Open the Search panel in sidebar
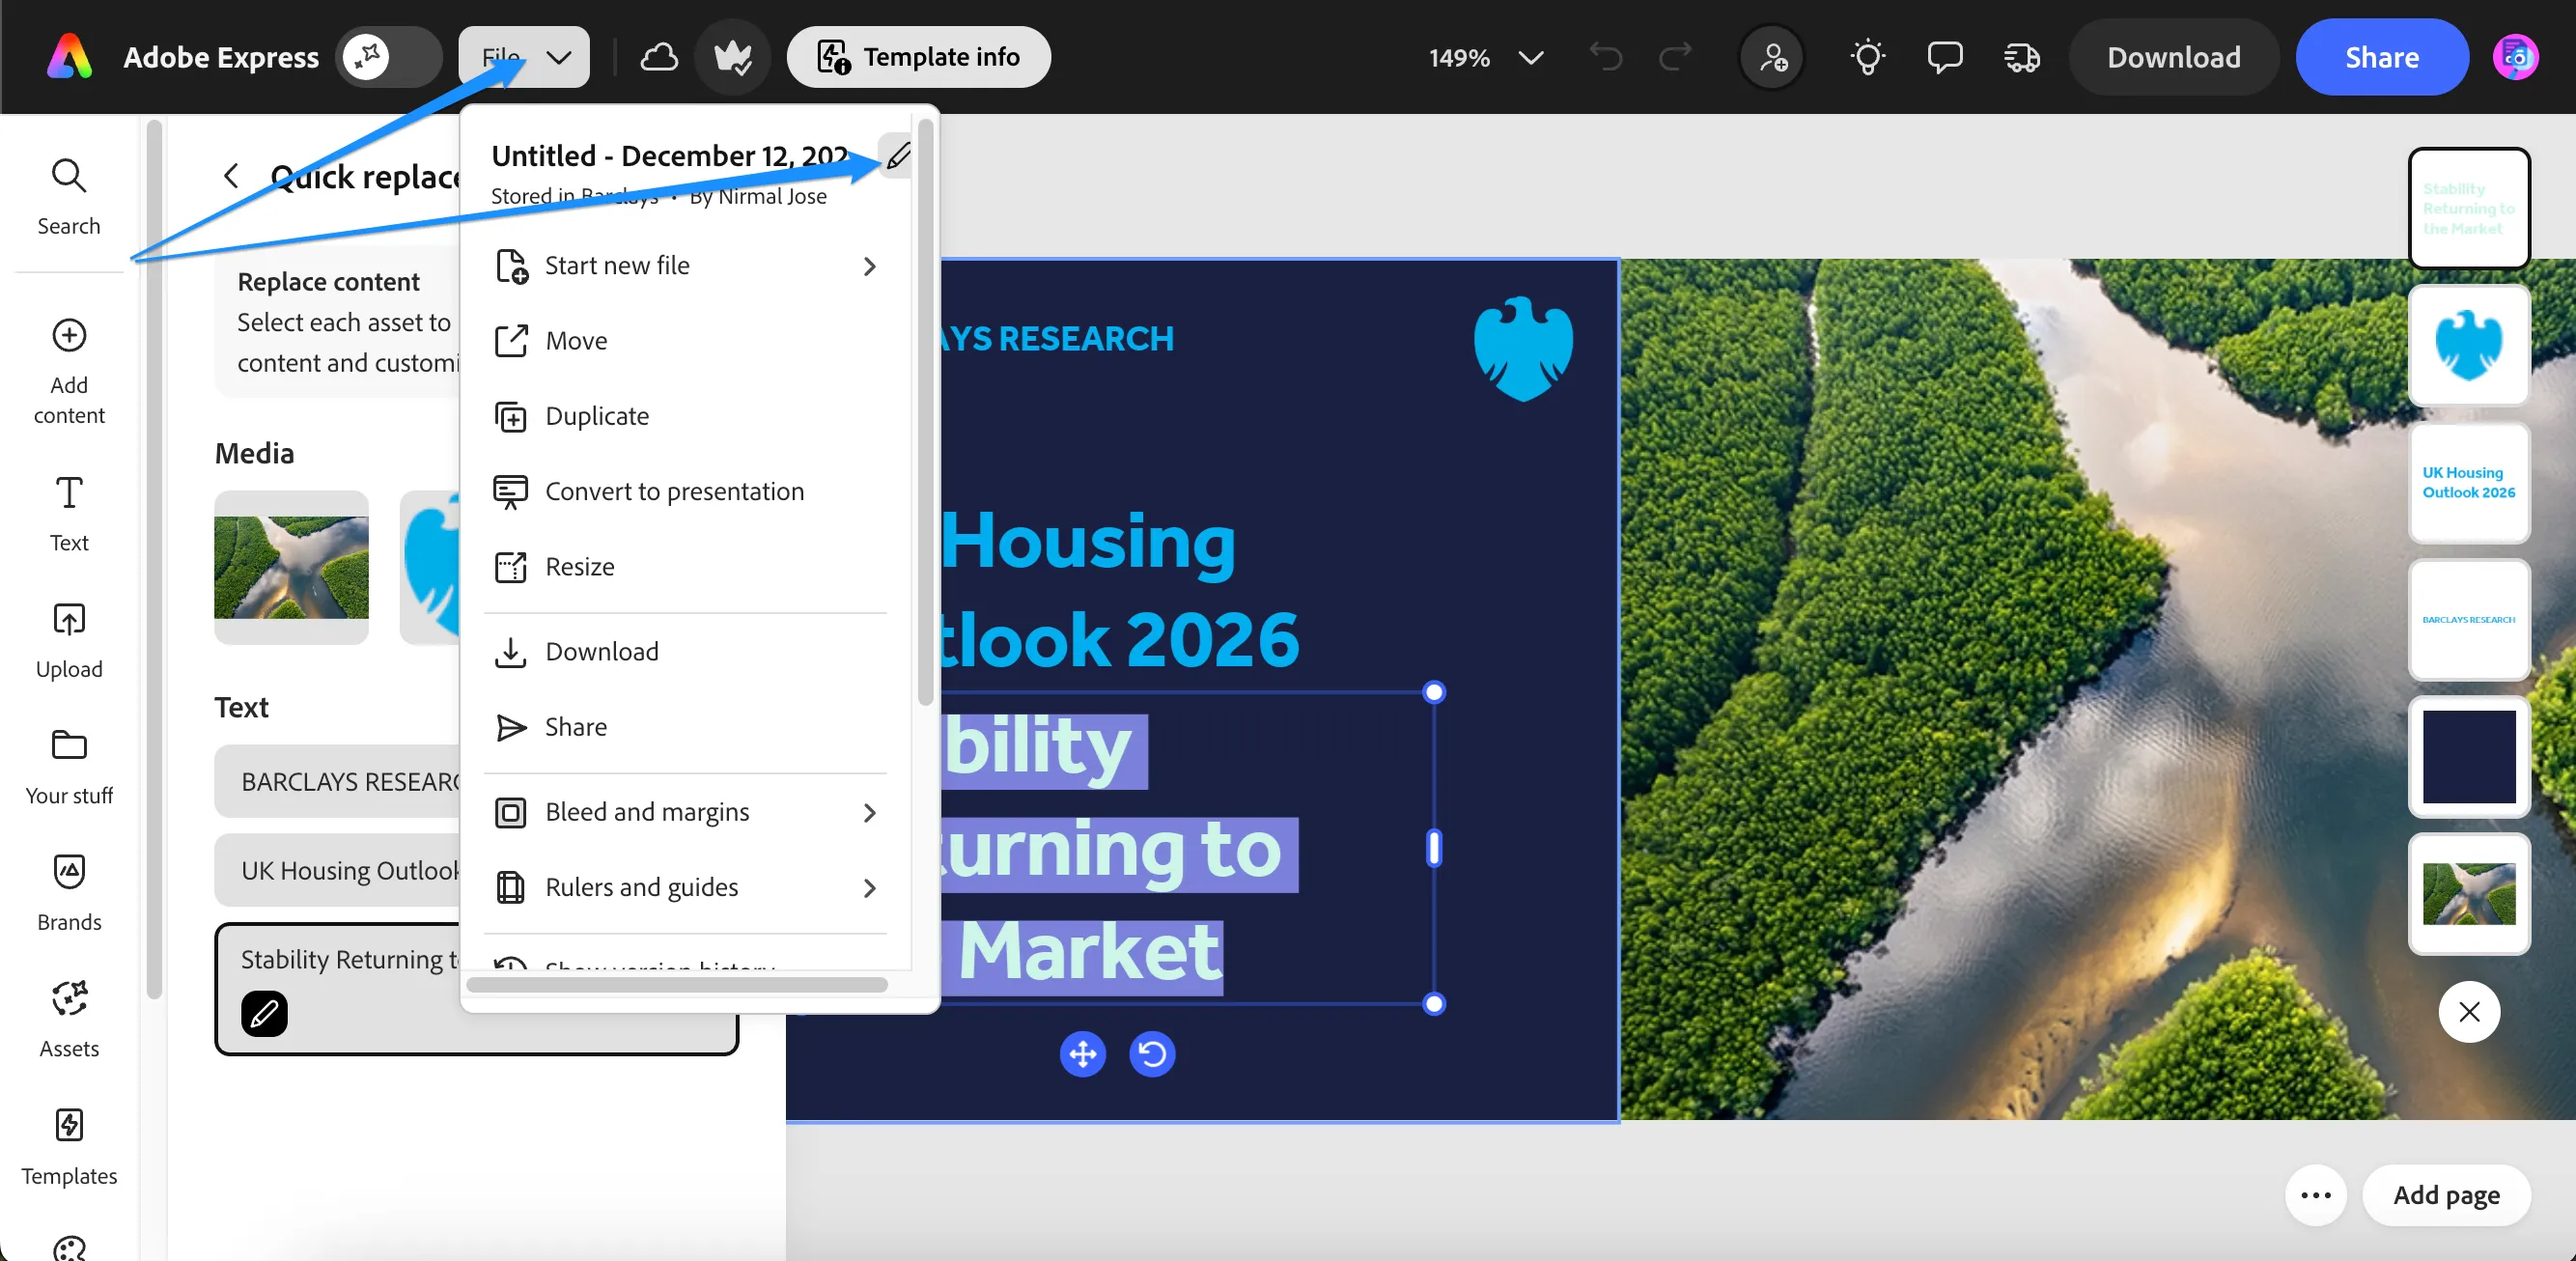Image resolution: width=2576 pixels, height=1261 pixels. (x=69, y=197)
